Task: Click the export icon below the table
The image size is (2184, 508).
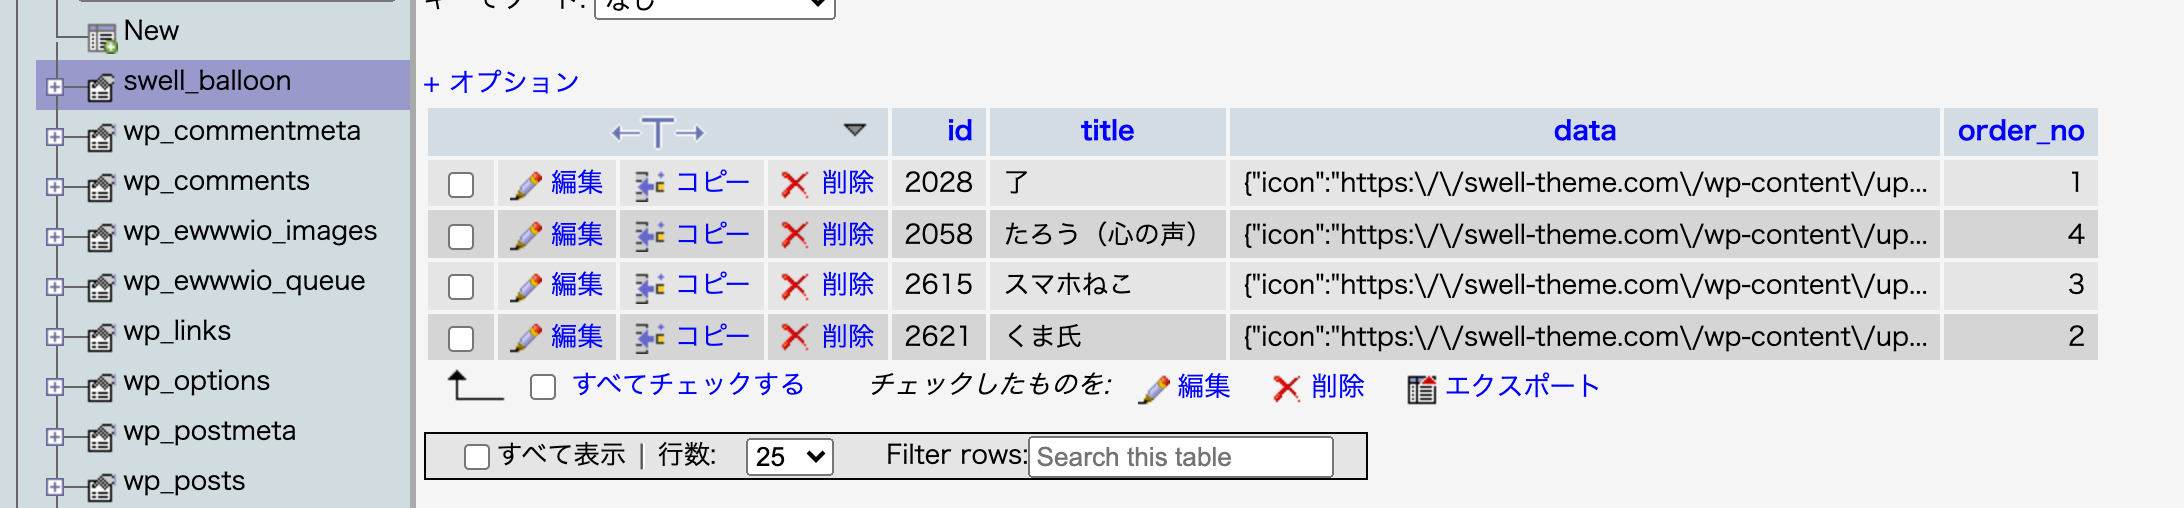Action: tap(1421, 388)
